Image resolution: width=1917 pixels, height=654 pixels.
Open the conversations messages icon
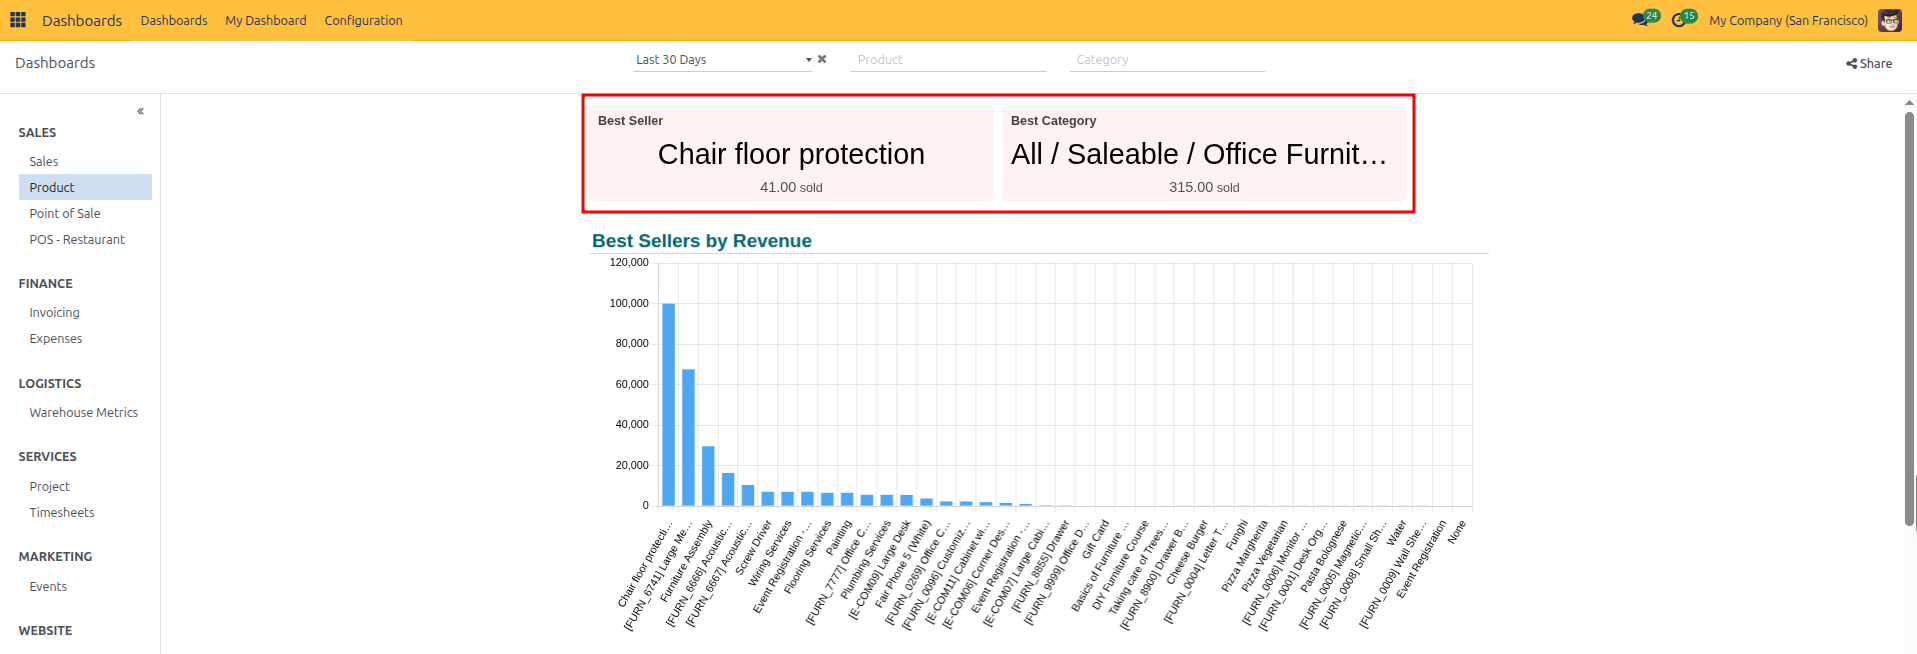point(1640,20)
